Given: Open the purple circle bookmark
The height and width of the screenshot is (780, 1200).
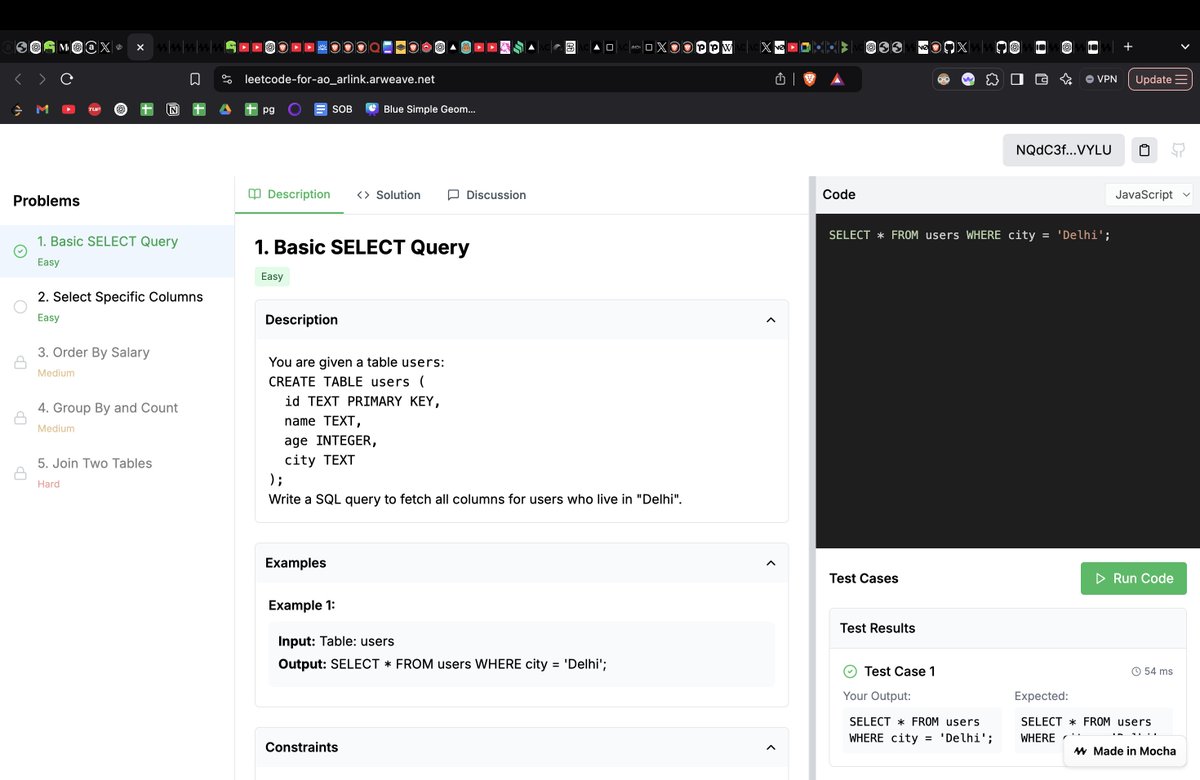Looking at the screenshot, I should pos(294,109).
